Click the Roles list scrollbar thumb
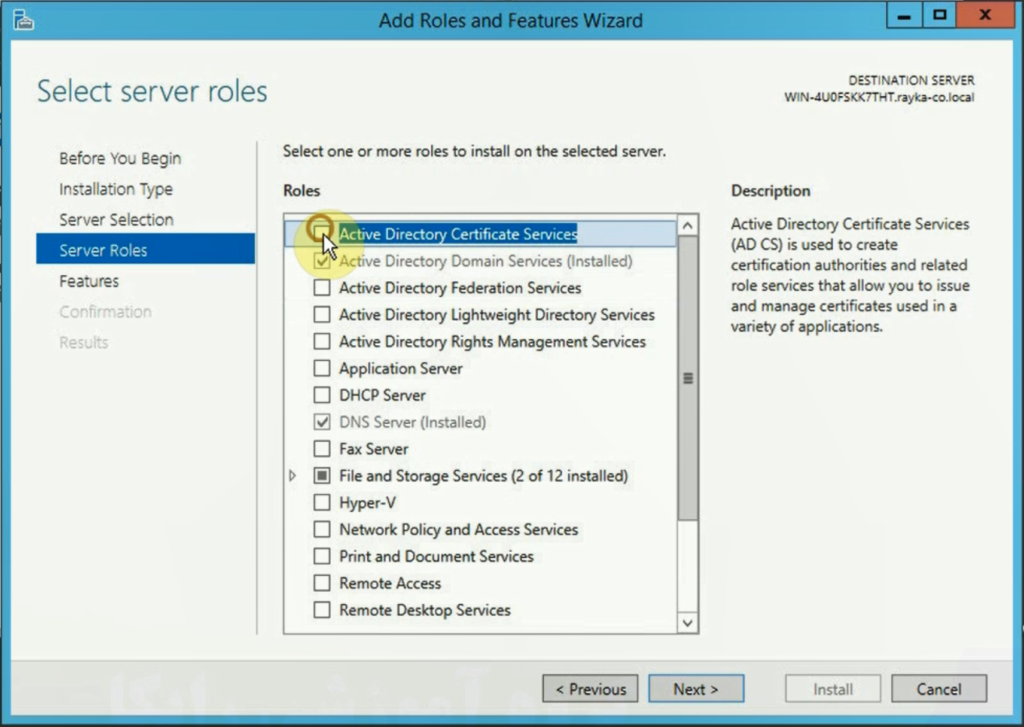1024x727 pixels. (688, 378)
